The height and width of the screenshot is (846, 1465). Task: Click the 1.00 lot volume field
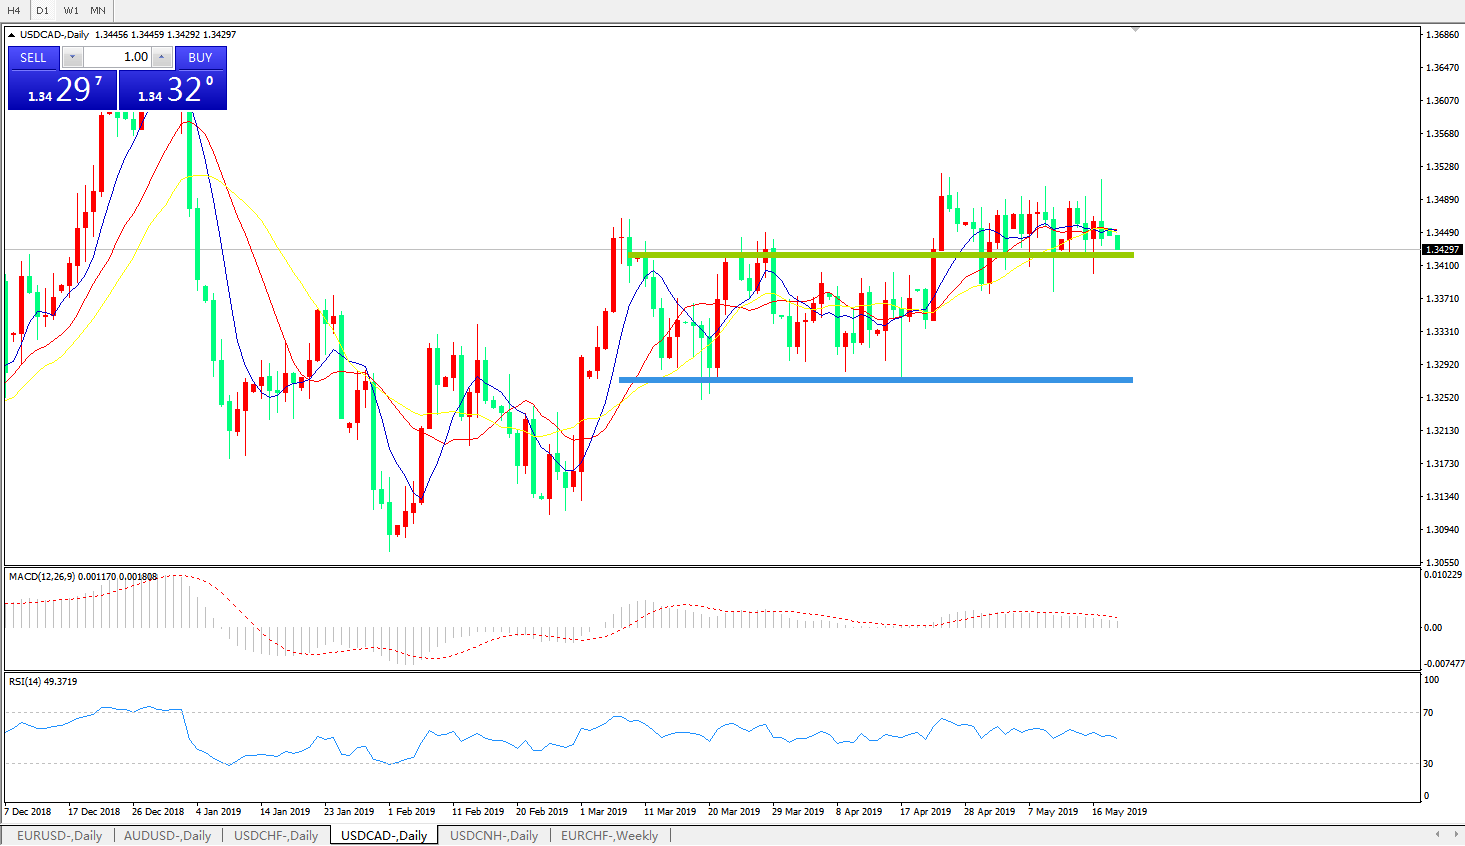click(x=118, y=57)
